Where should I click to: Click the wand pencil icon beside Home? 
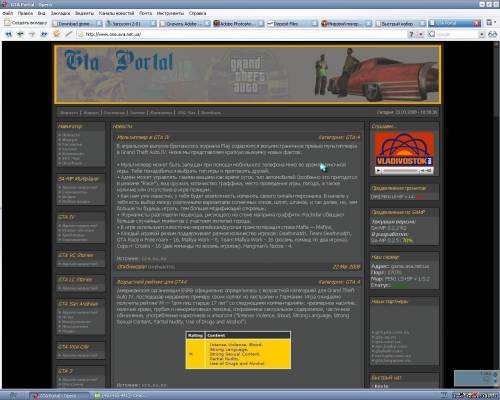coord(69,34)
